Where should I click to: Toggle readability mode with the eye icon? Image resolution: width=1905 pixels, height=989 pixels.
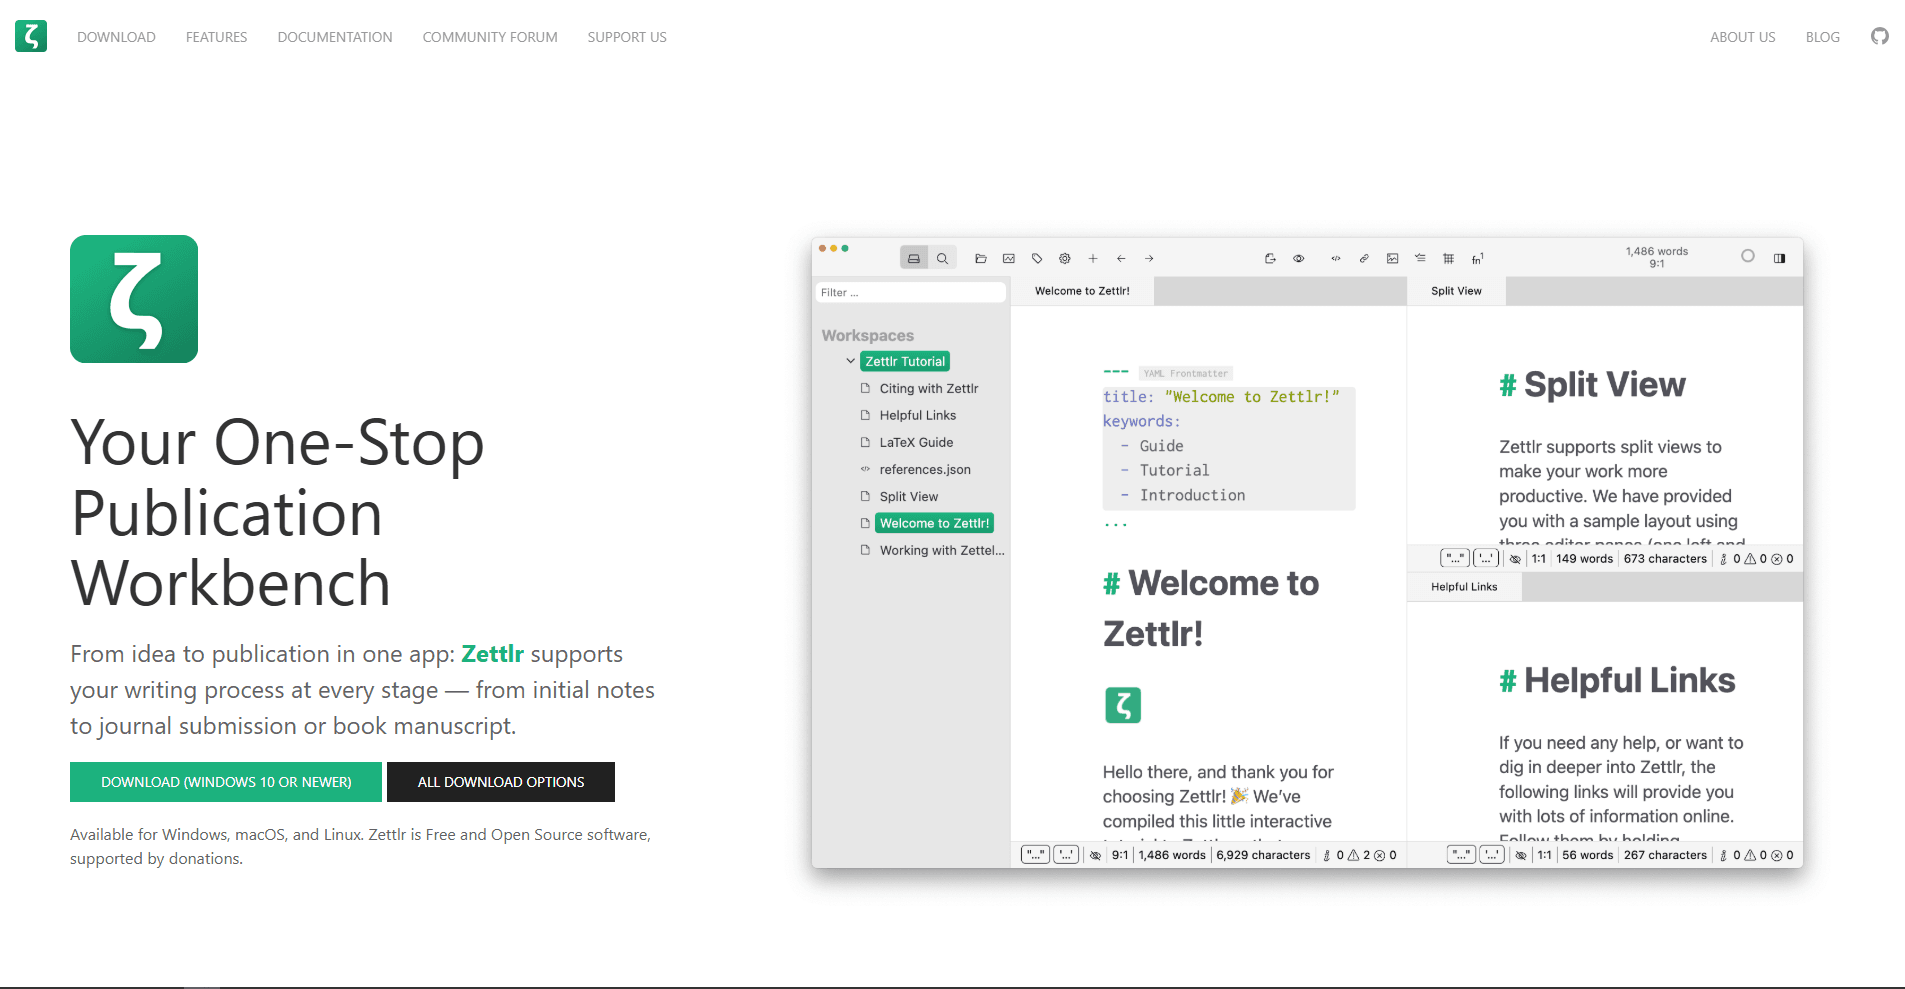pos(1298,258)
